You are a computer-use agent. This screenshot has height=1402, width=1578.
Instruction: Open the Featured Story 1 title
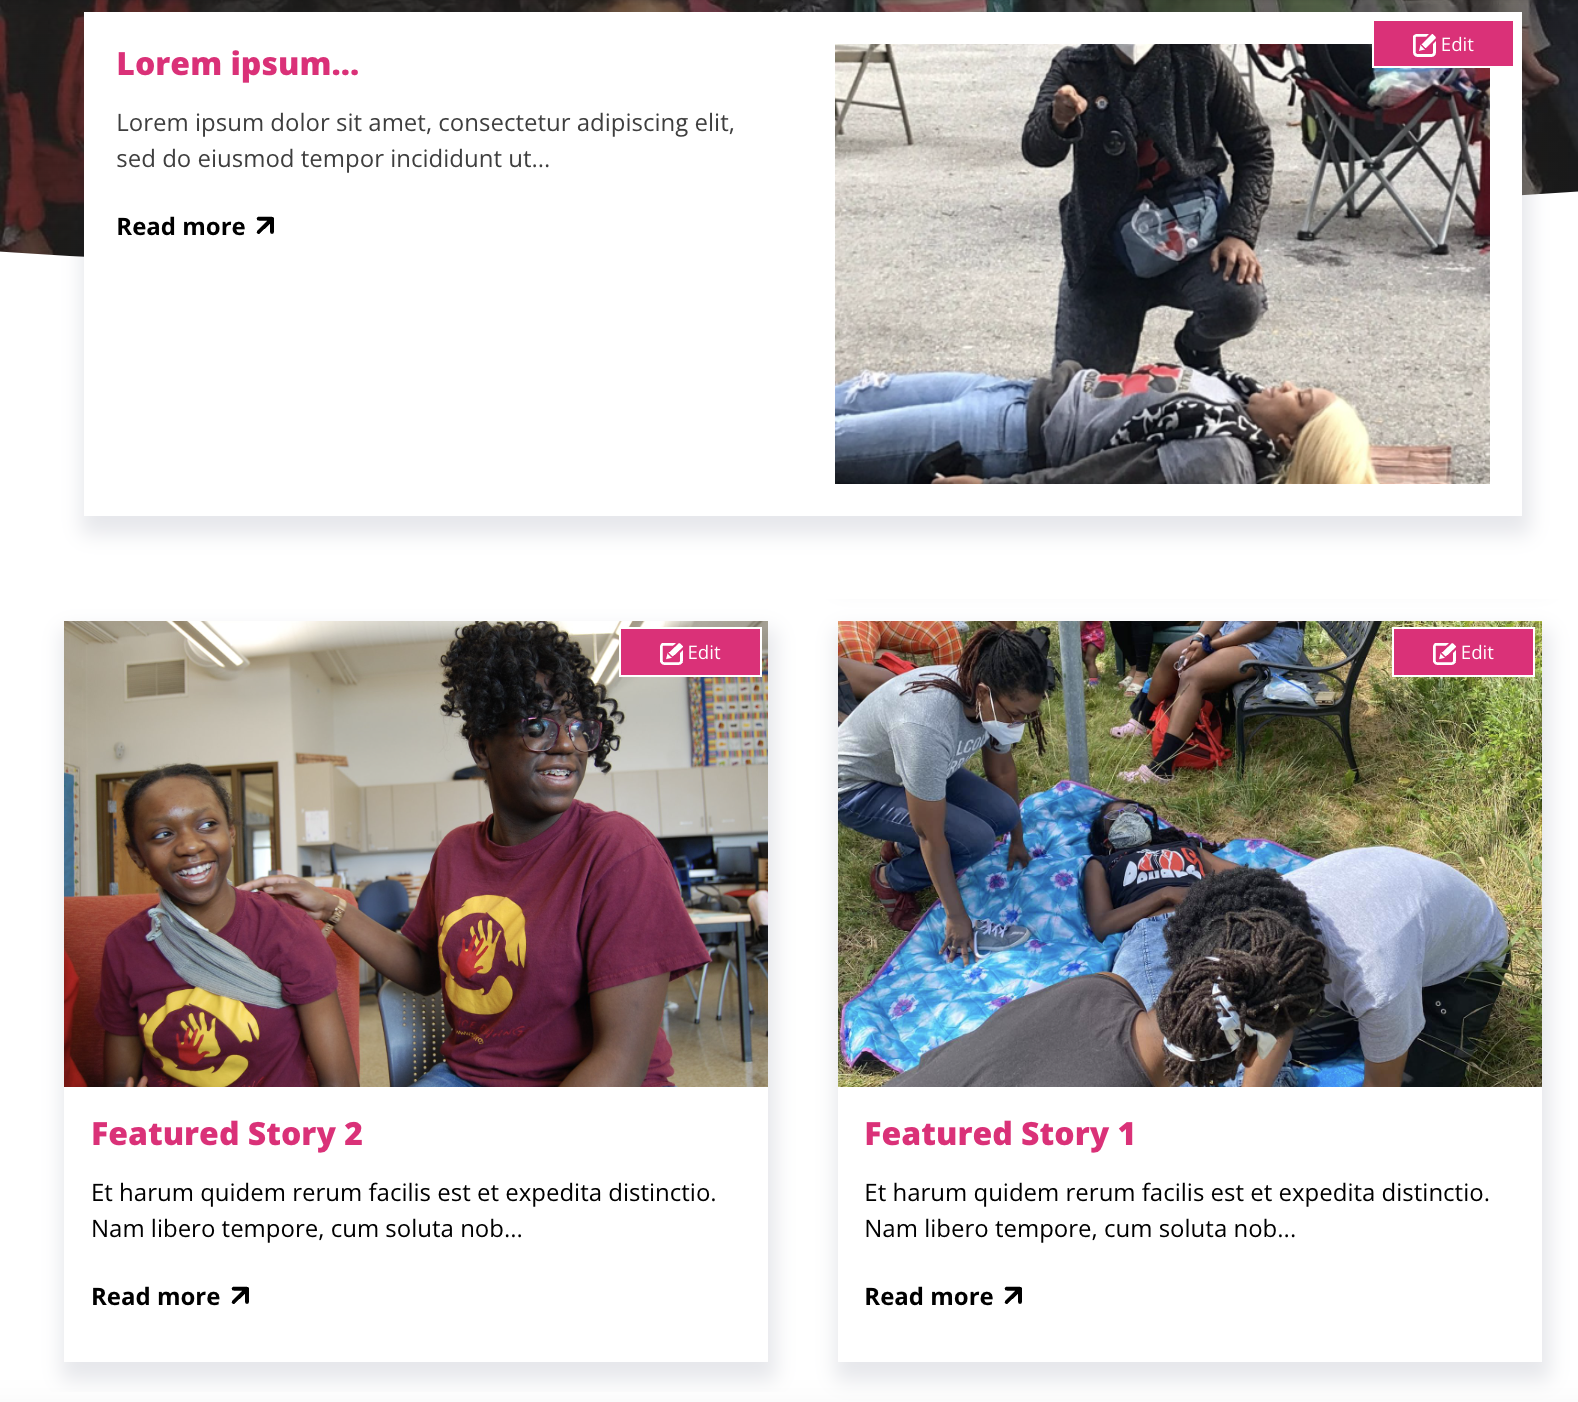999,1134
